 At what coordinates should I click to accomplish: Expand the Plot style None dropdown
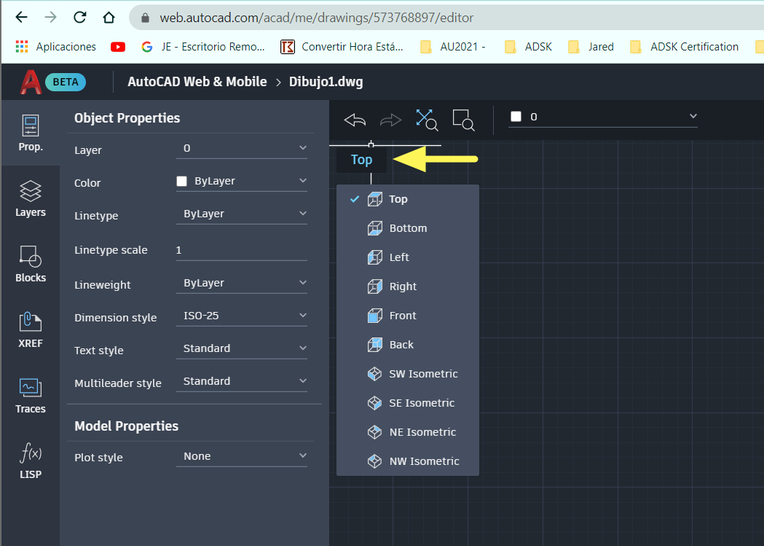(x=242, y=456)
